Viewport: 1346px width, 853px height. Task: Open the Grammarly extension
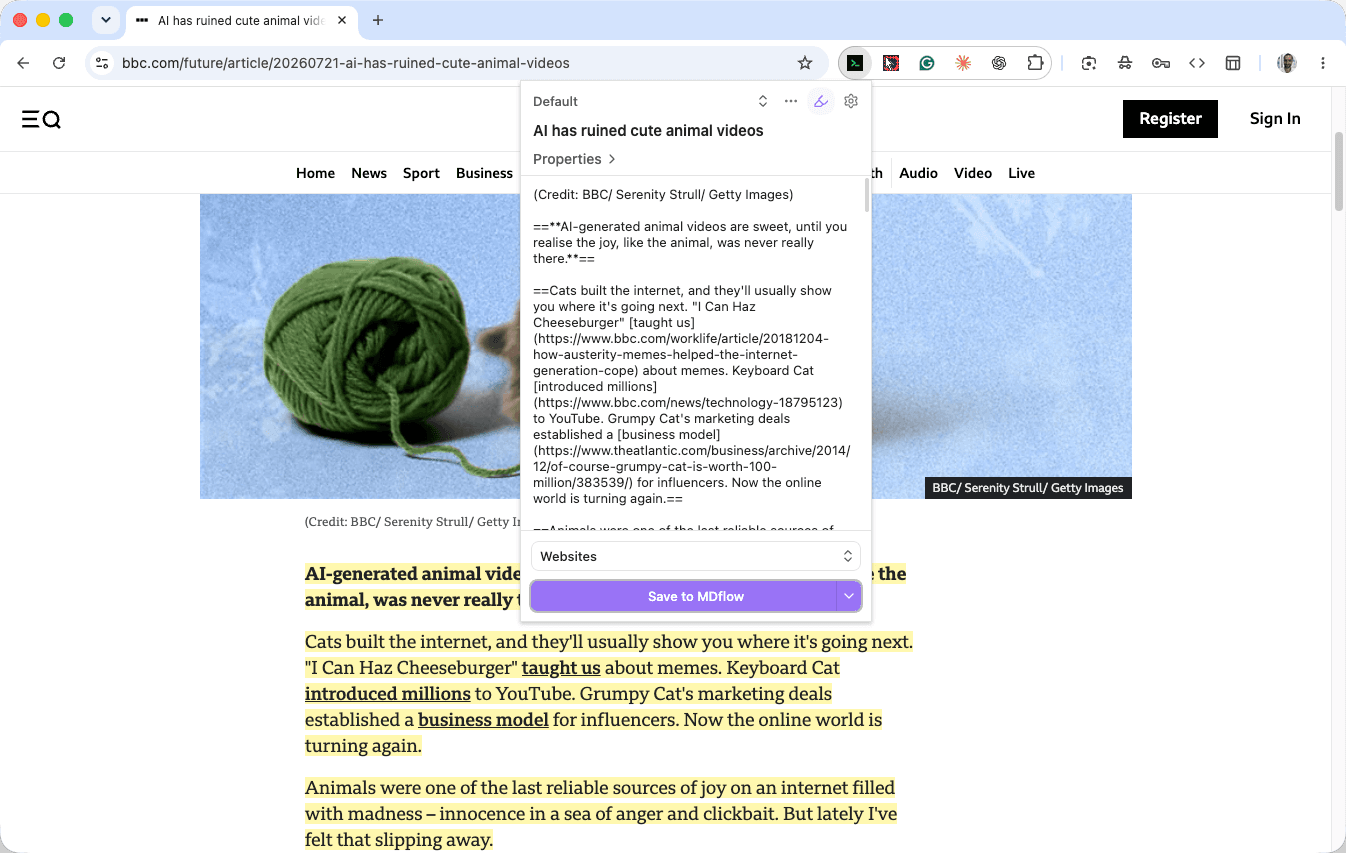[927, 63]
